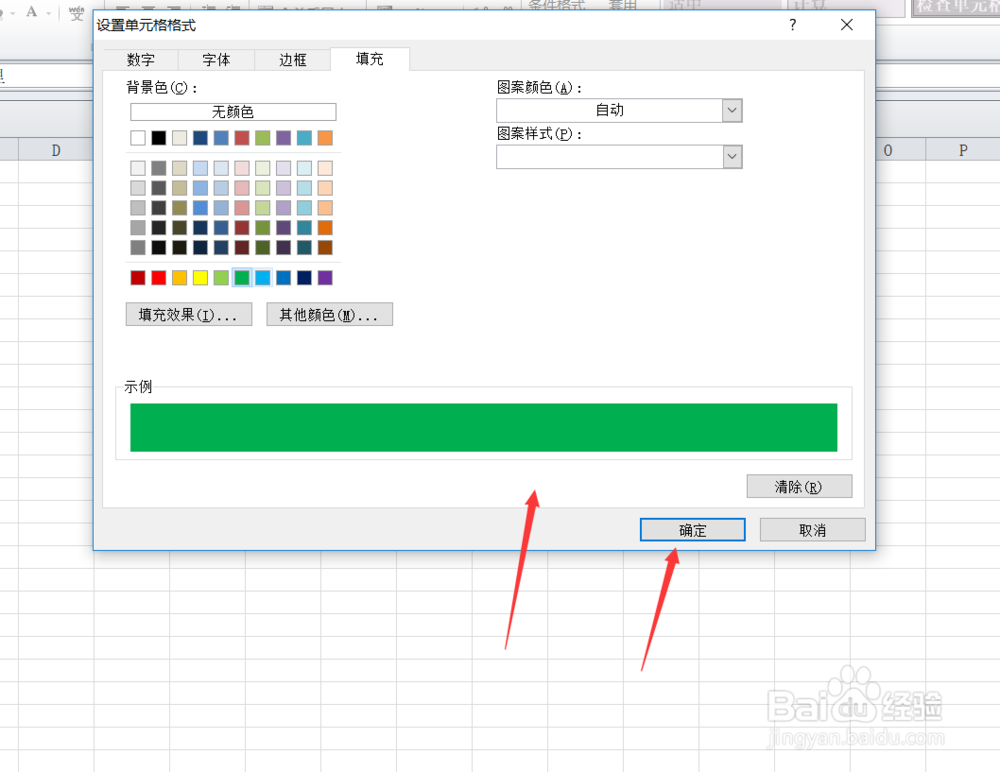Image resolution: width=1000 pixels, height=772 pixels.
Task: Select column P header in spreadsheet
Action: tap(962, 150)
